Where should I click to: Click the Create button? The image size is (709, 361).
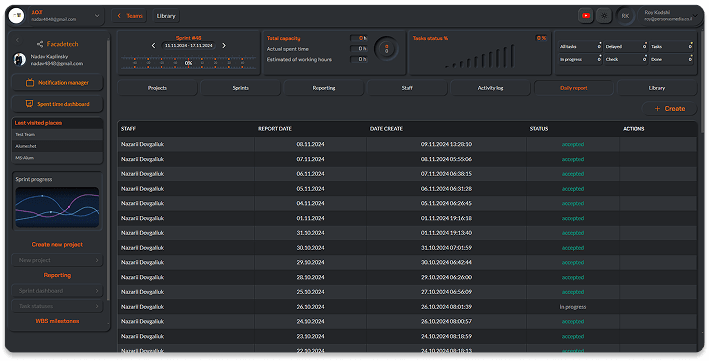point(670,109)
